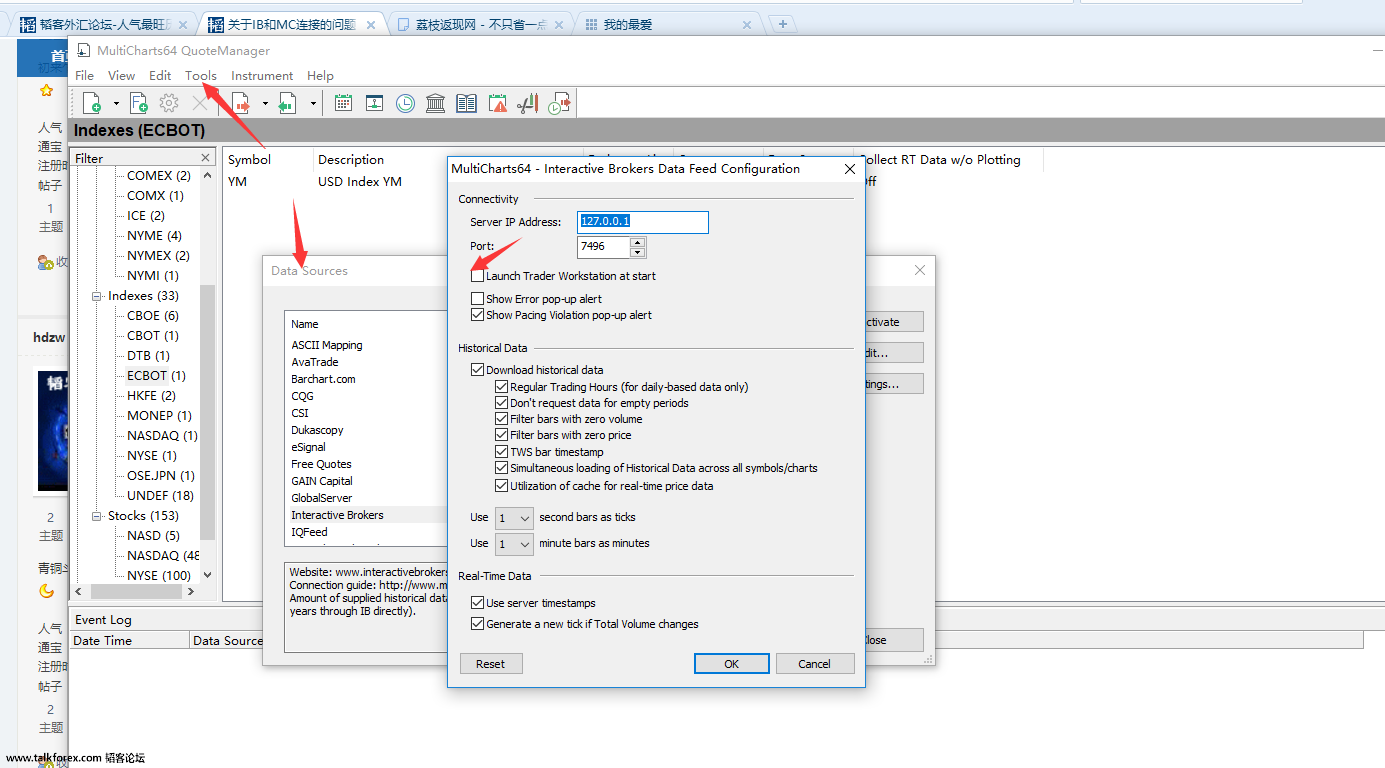Uncheck Use server timestamps
The height and width of the screenshot is (768, 1385).
[478, 603]
